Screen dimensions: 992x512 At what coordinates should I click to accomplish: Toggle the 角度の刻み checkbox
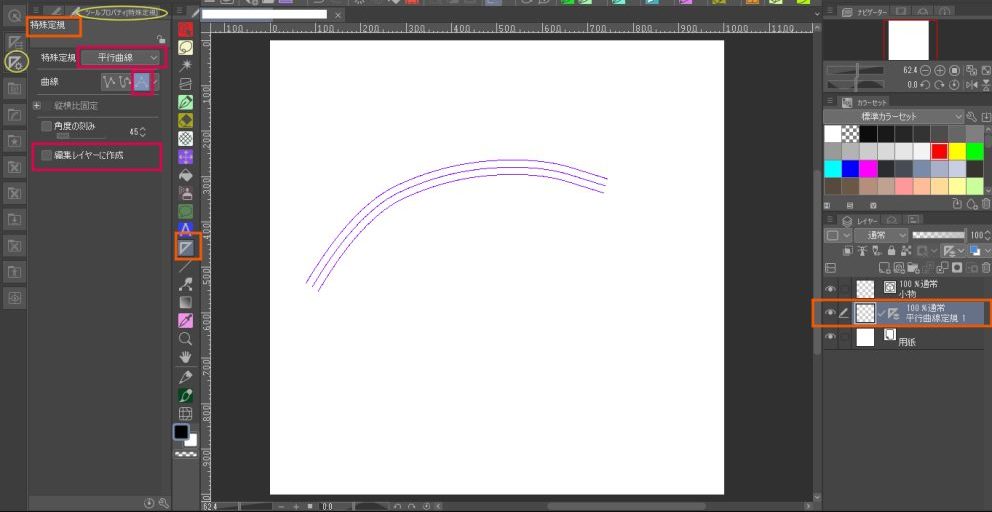pos(47,126)
